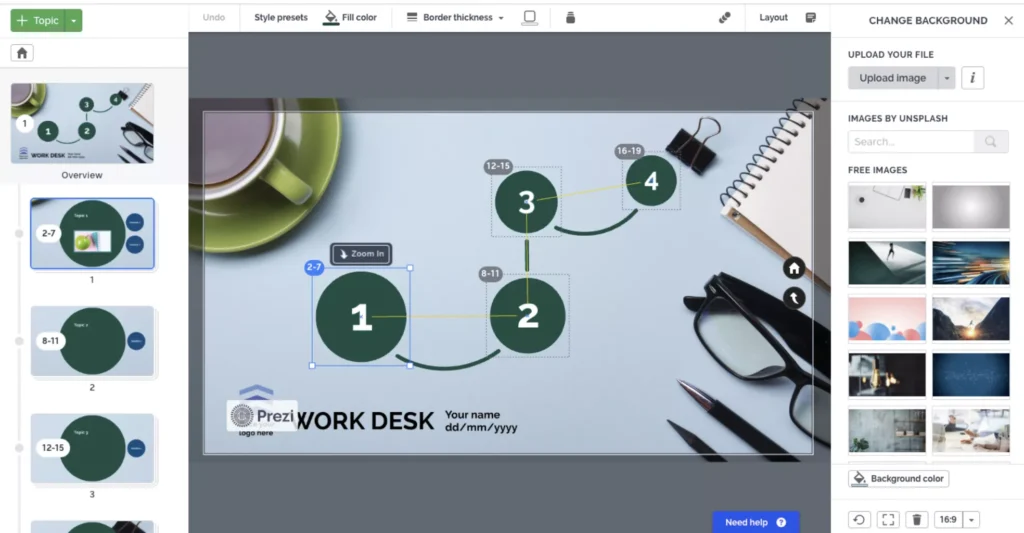Select topic circle 1 on canvas
The image size is (1024, 533).
click(x=361, y=317)
